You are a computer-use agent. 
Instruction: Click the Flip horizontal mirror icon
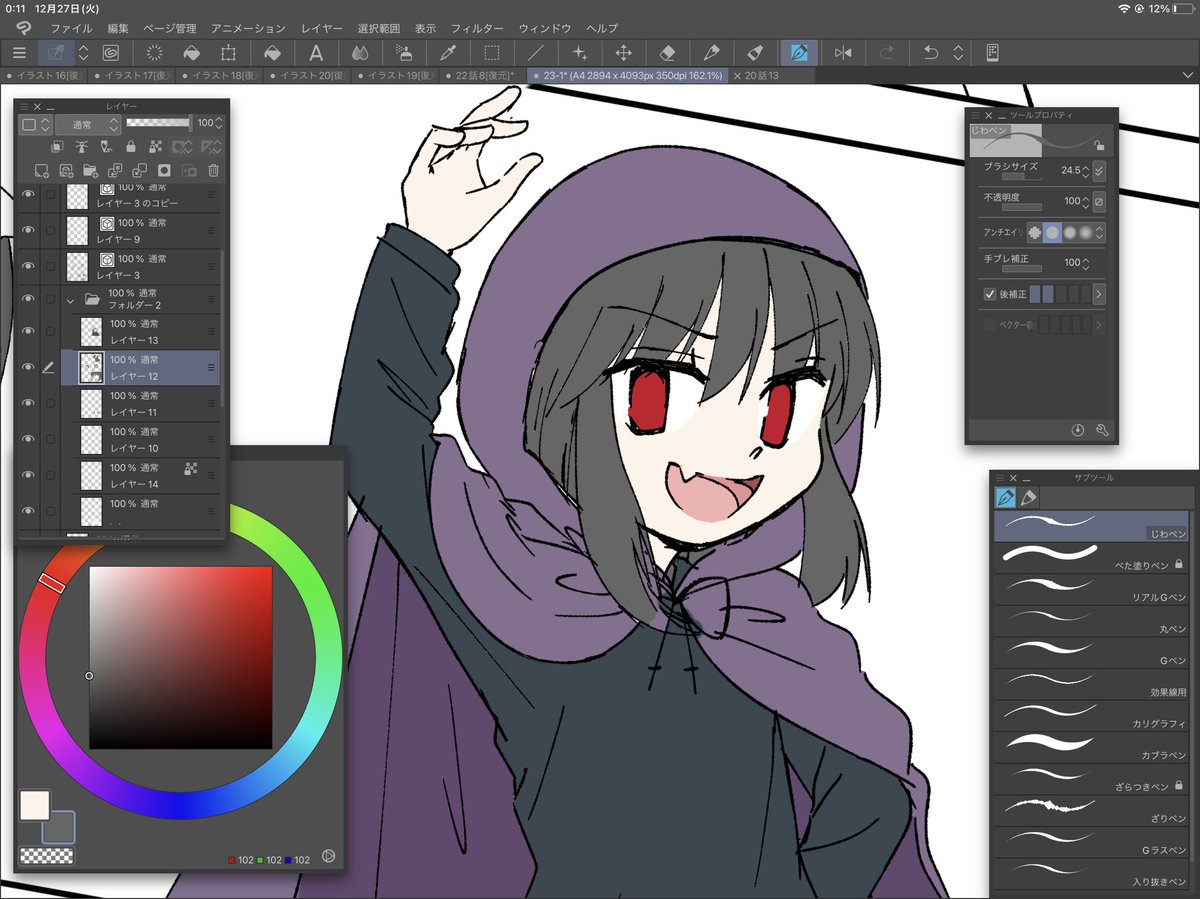(x=843, y=53)
